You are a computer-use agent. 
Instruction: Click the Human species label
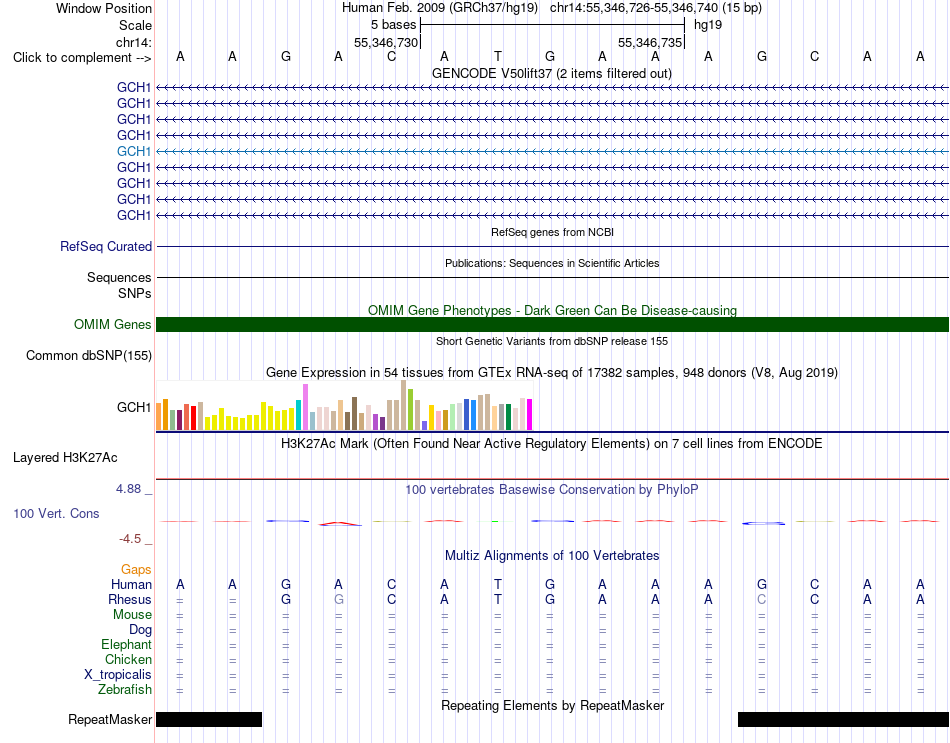[131, 584]
